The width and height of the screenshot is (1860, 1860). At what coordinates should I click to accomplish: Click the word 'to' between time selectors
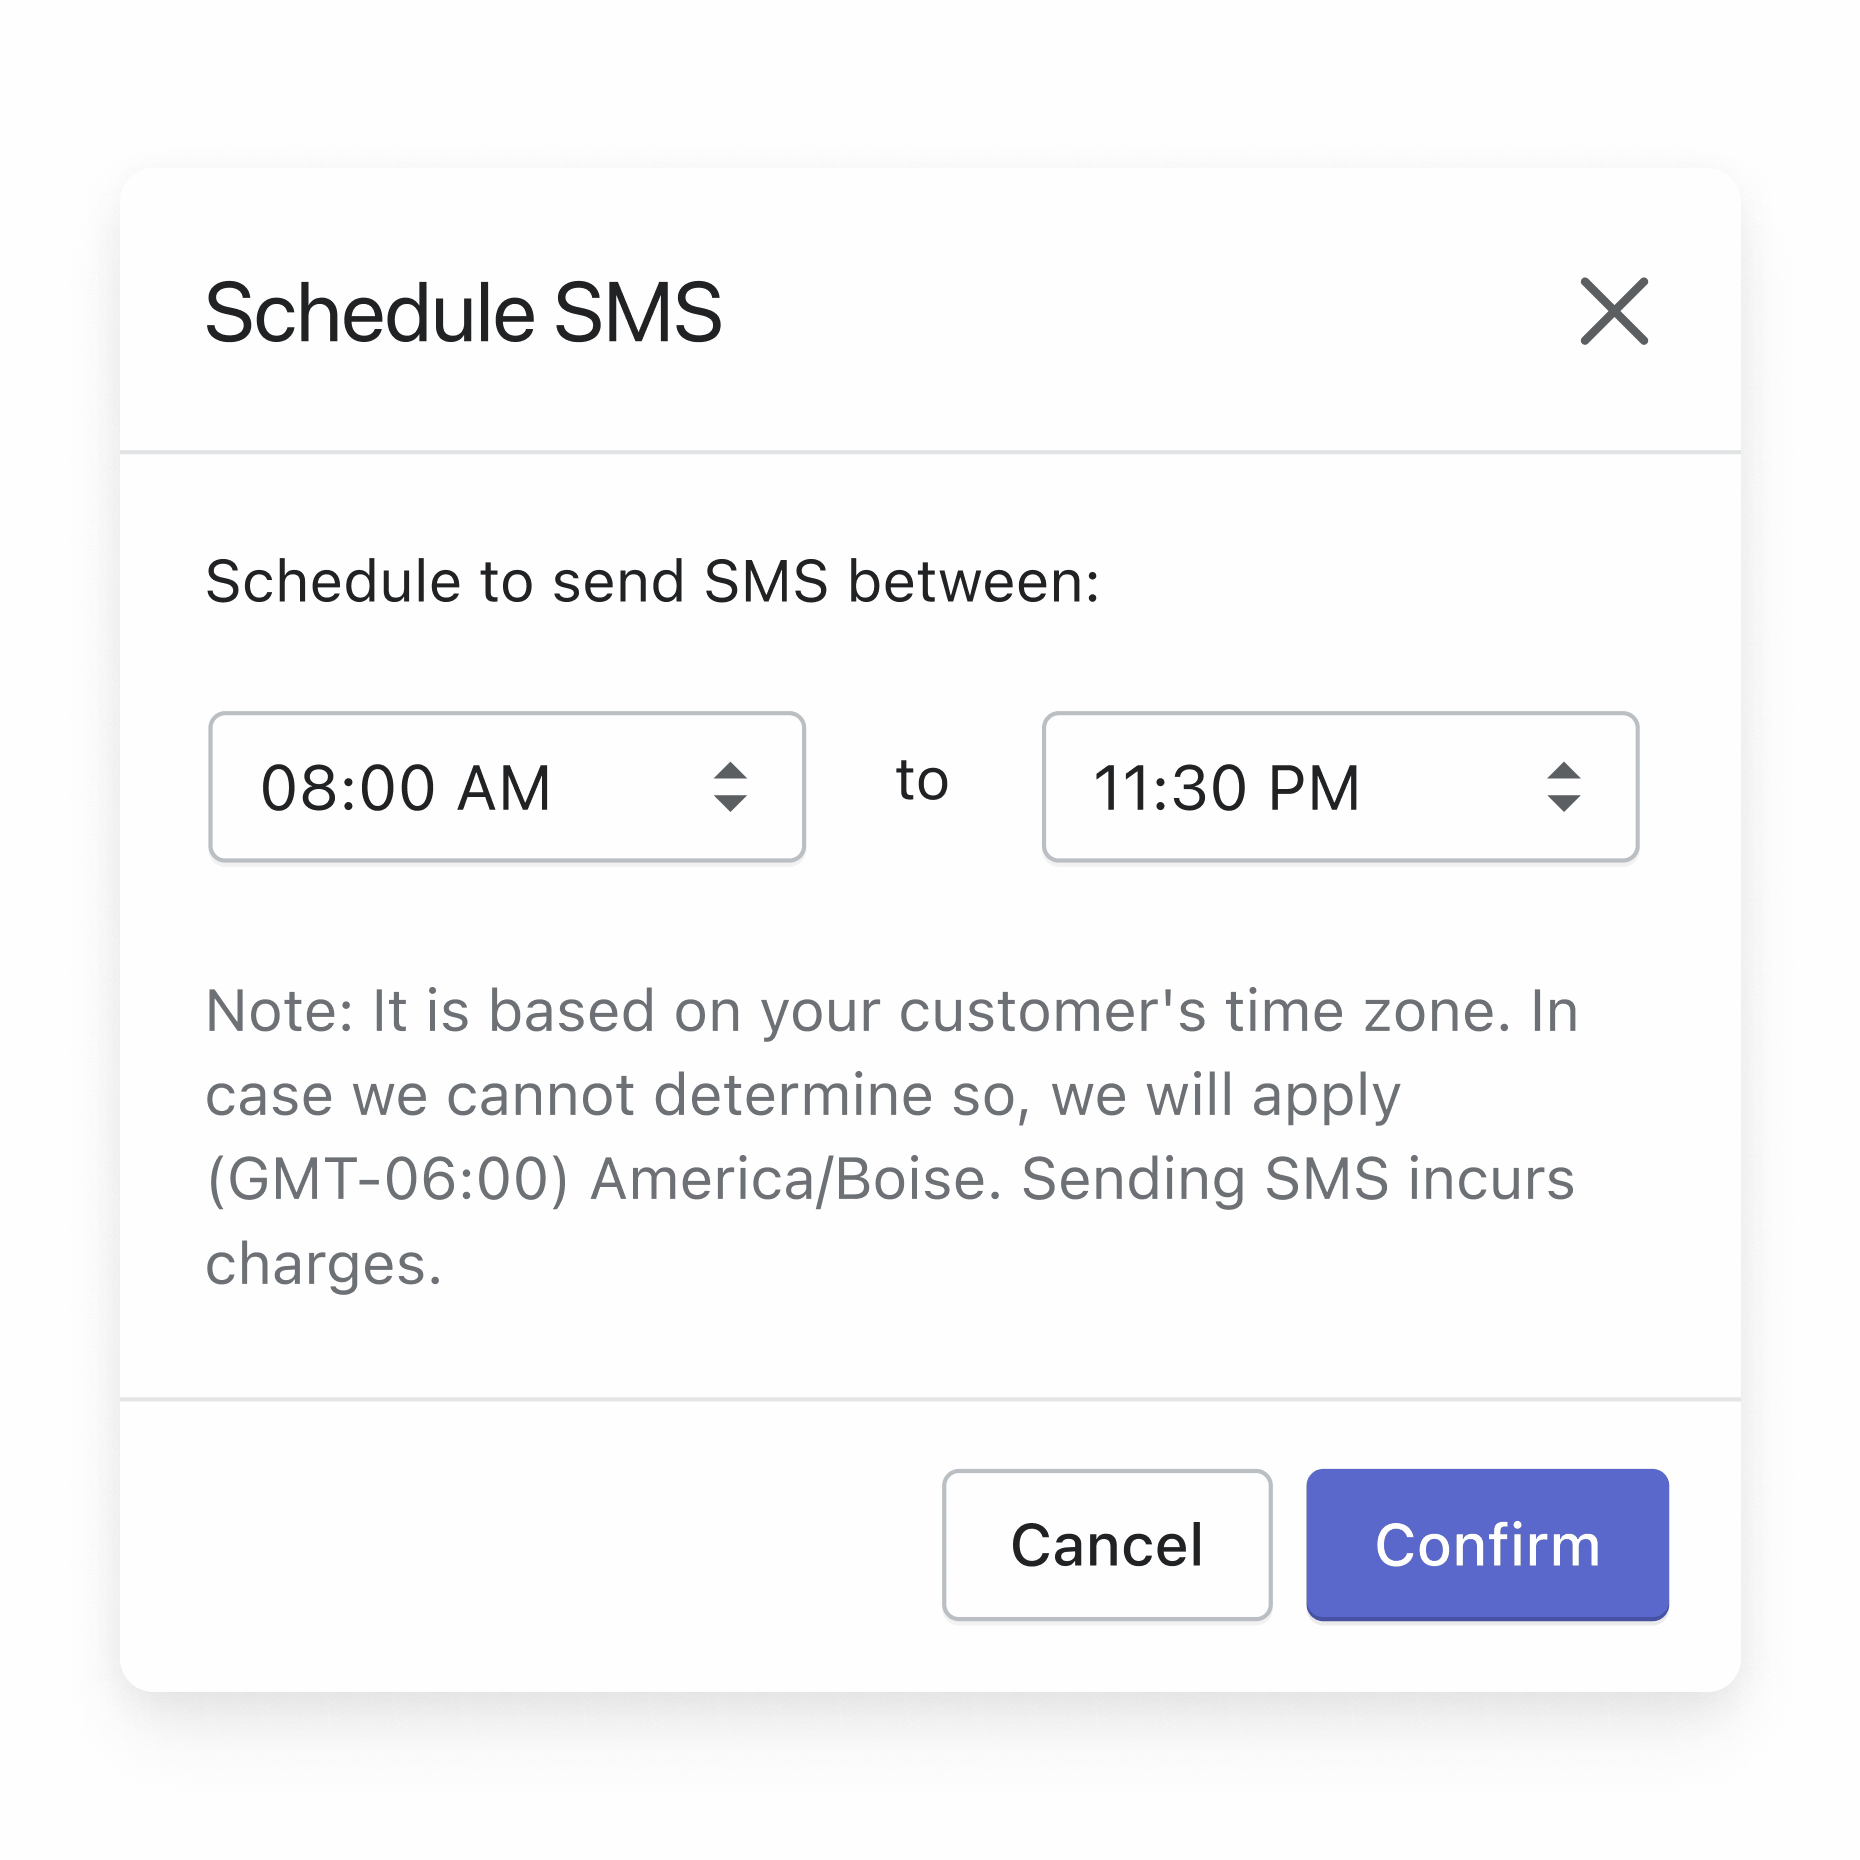[x=922, y=781]
